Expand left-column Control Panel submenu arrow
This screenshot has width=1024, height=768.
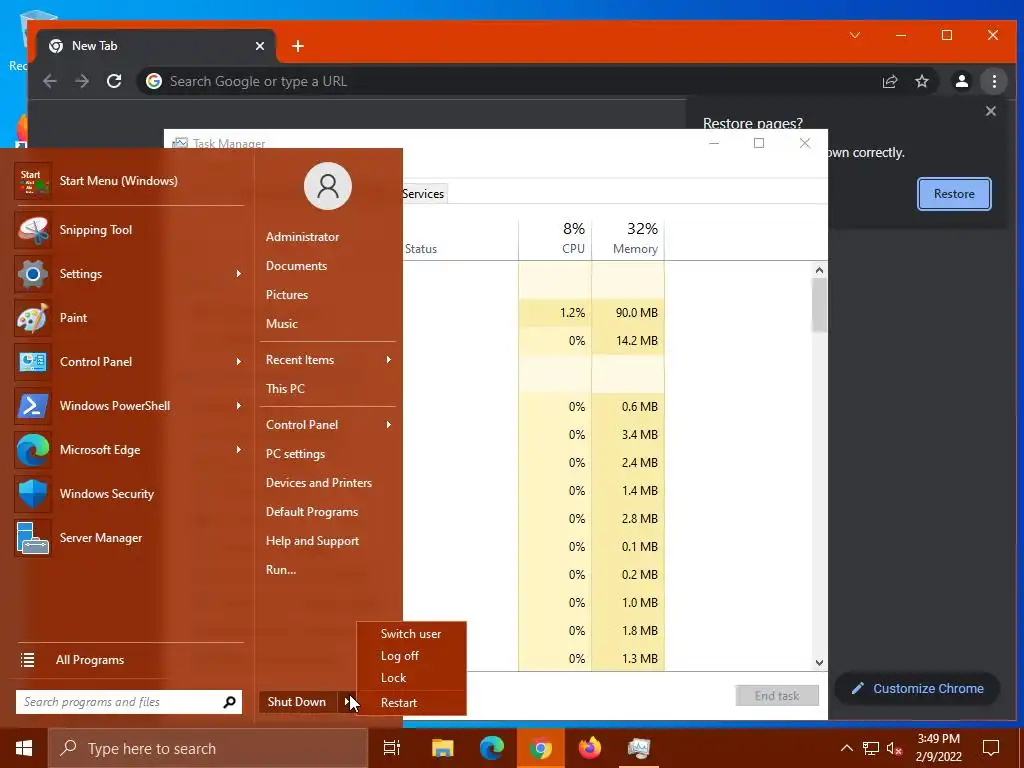pyautogui.click(x=238, y=361)
